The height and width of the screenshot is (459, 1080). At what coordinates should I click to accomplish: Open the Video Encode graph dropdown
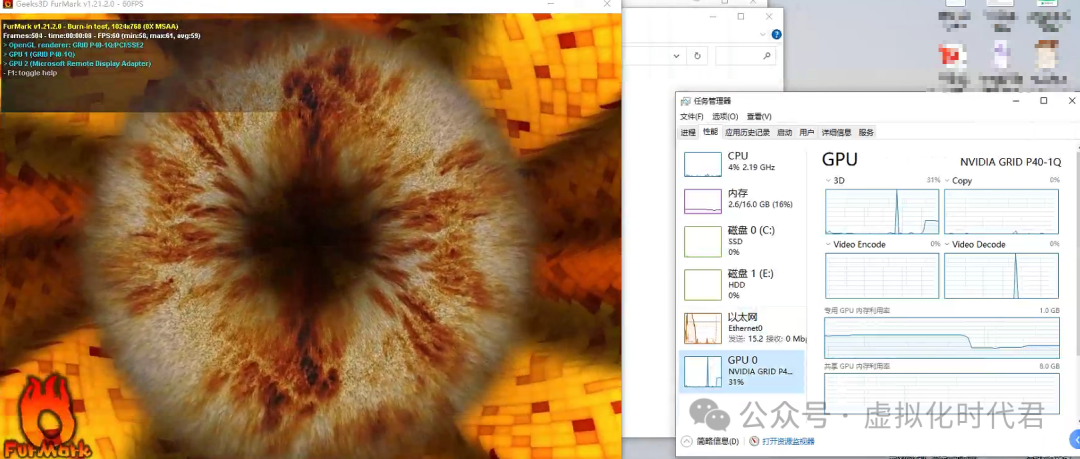[x=829, y=244]
